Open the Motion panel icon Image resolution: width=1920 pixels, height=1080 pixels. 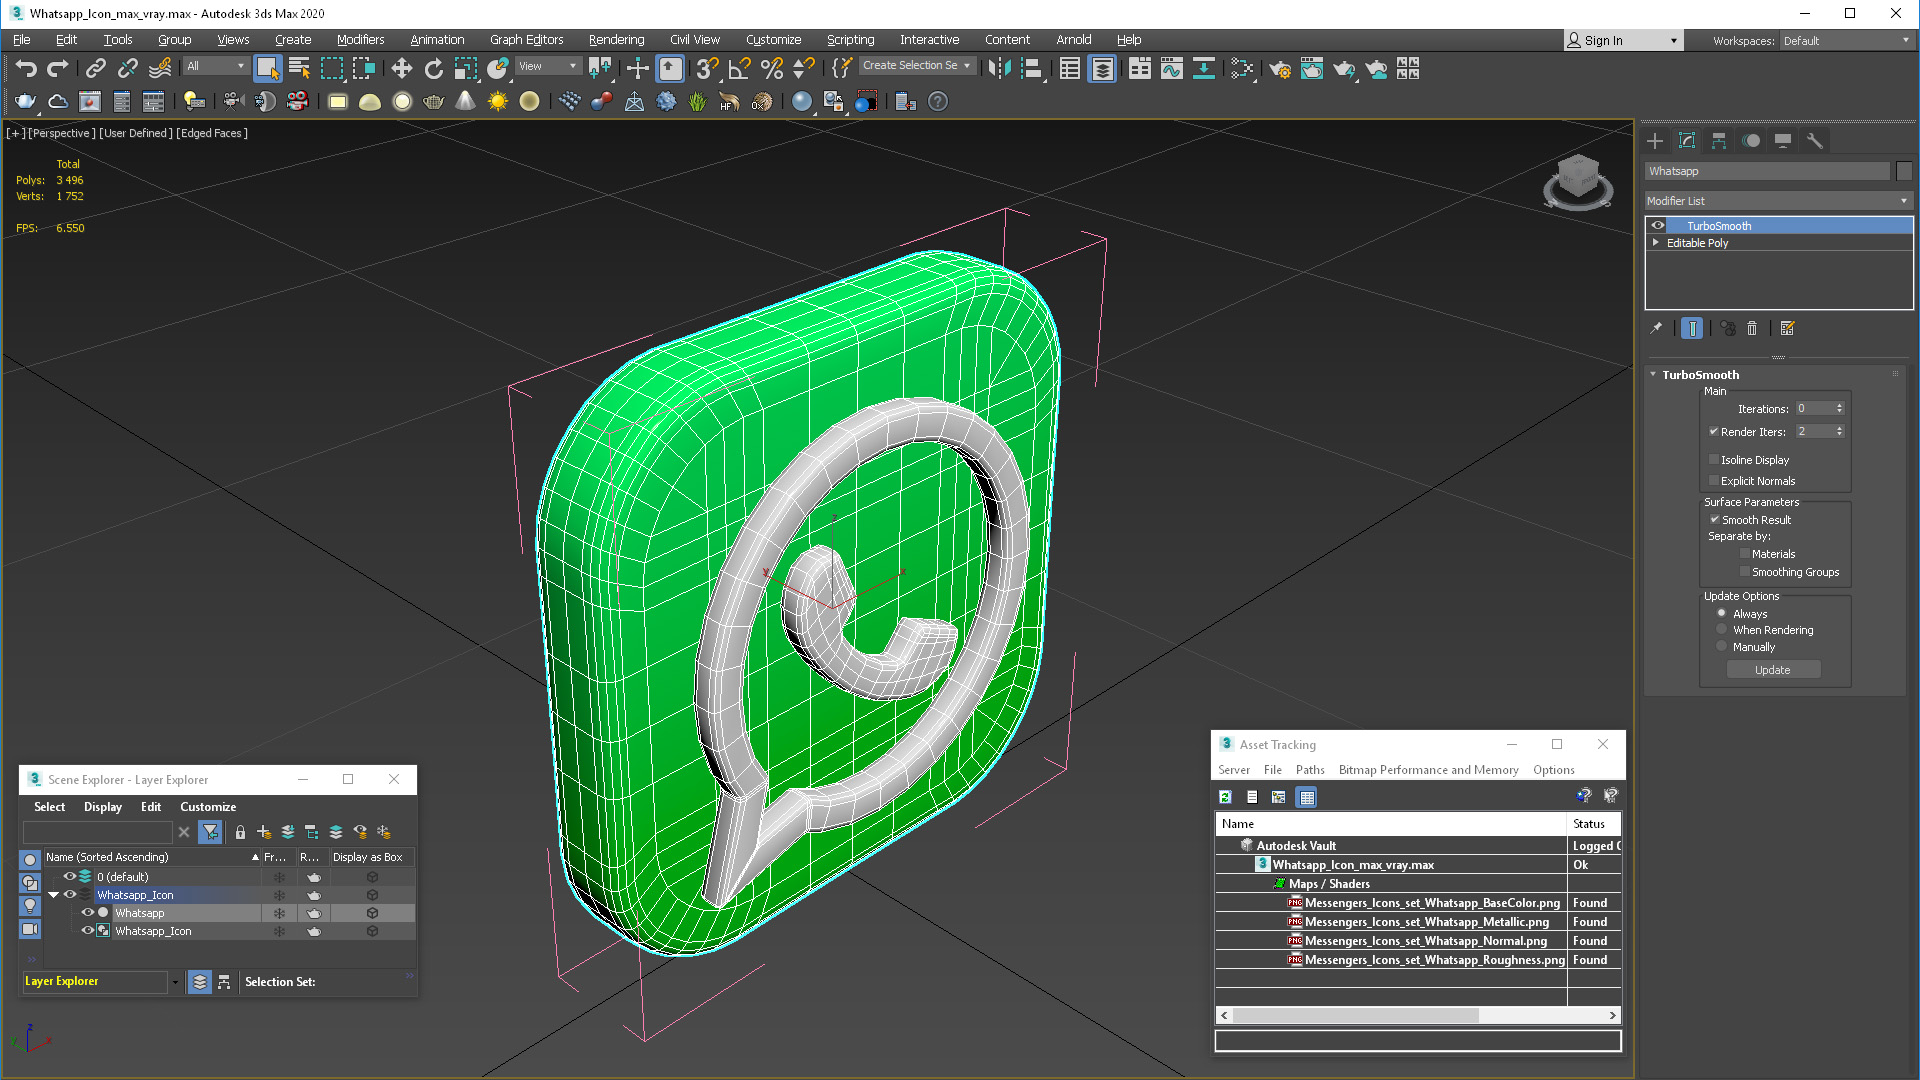point(1751,141)
